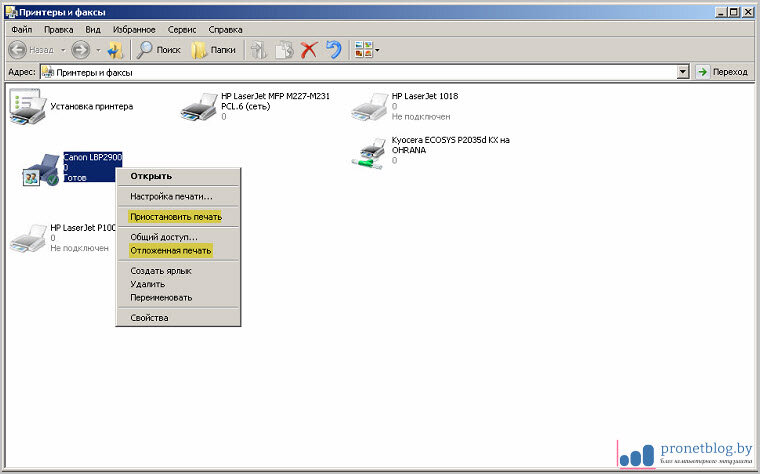Open the Back button history dropdown arrow
The width and height of the screenshot is (760, 474).
[x=63, y=50]
